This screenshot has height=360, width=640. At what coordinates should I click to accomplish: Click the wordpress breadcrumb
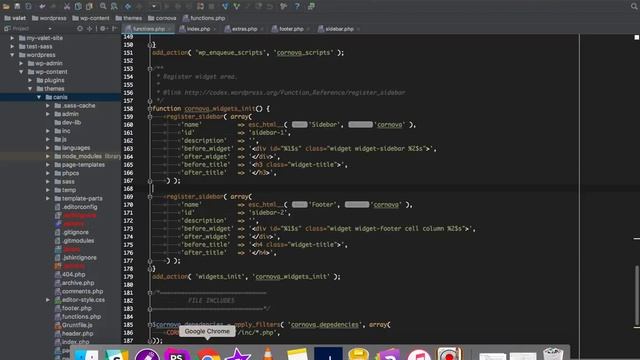49,18
